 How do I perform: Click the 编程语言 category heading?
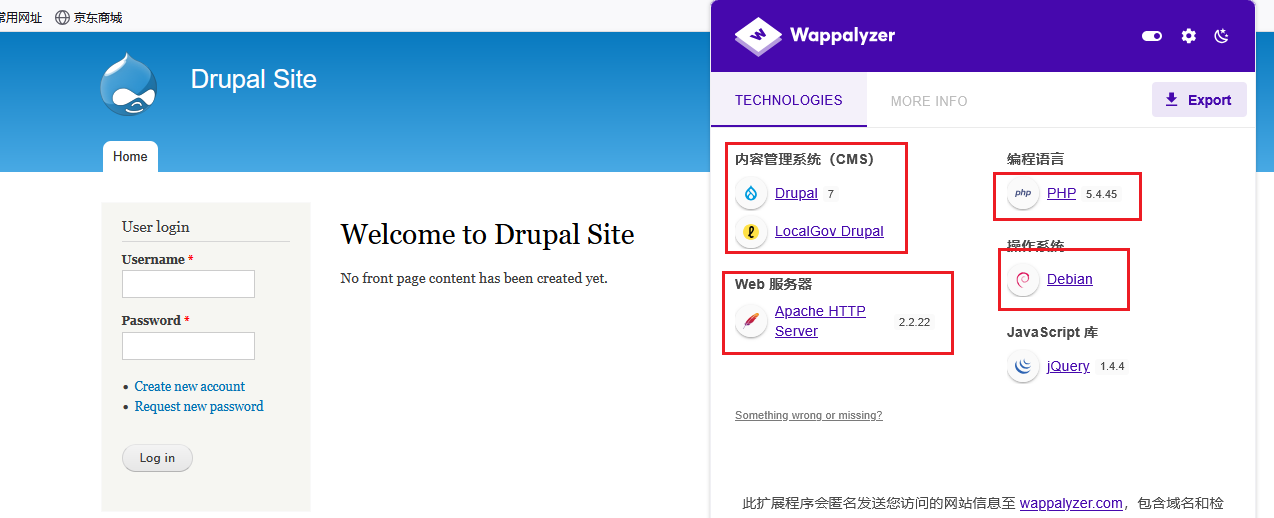1036,159
